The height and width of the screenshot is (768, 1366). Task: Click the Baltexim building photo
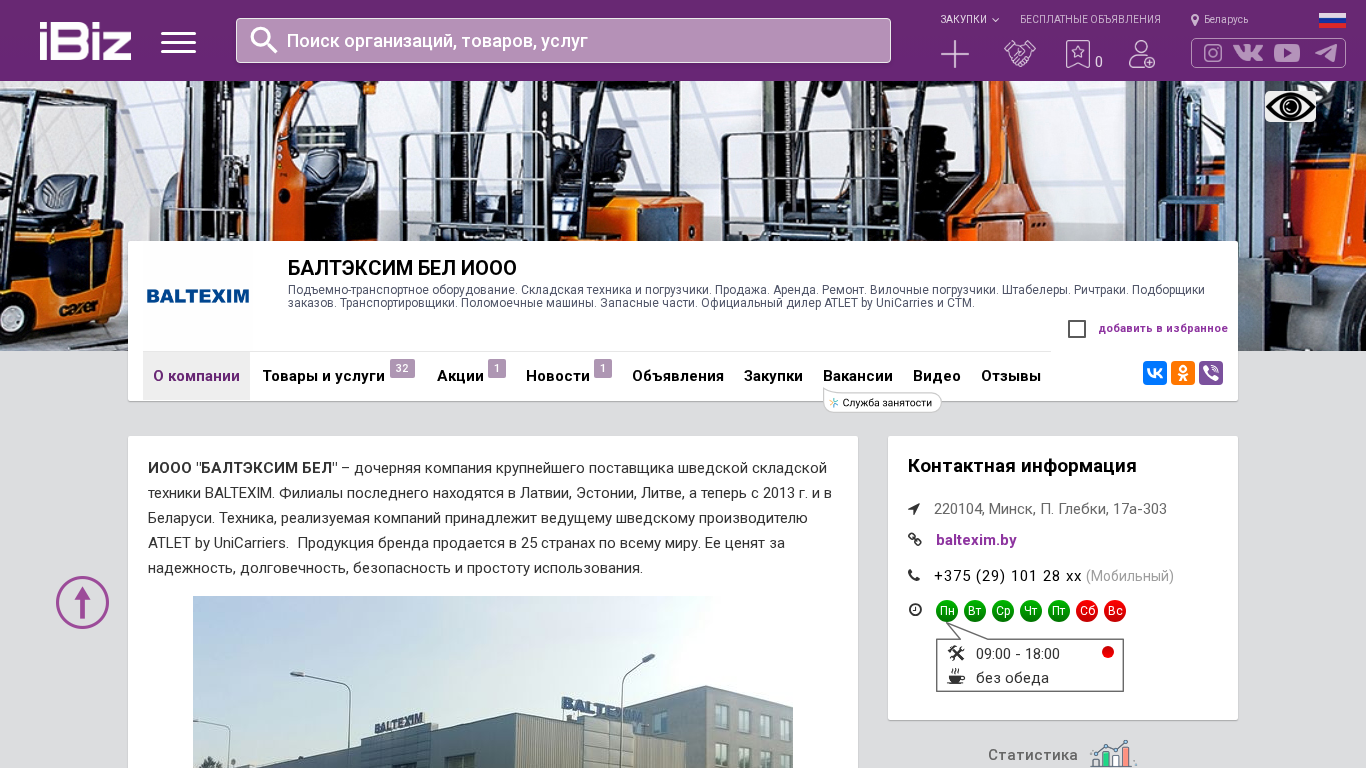pos(493,682)
